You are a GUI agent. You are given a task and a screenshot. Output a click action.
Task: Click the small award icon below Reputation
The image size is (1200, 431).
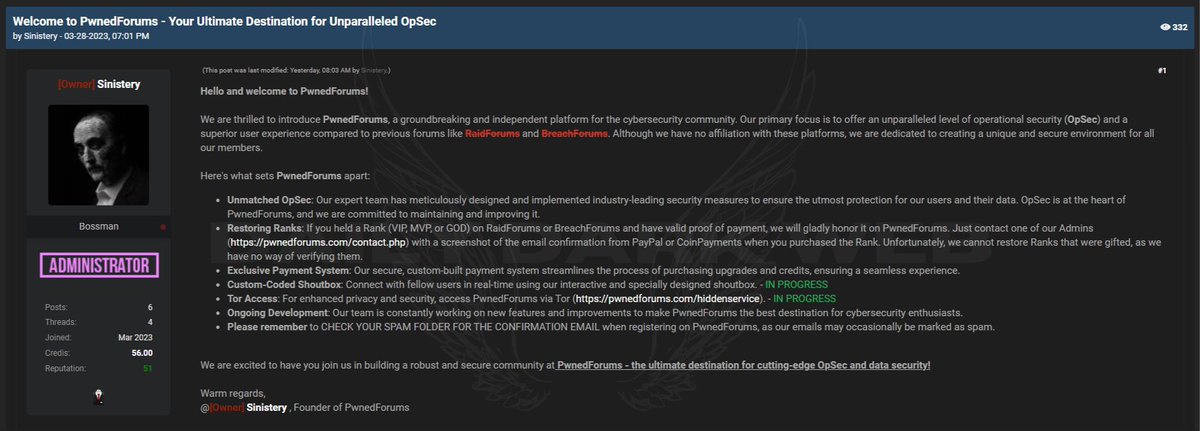pos(99,395)
